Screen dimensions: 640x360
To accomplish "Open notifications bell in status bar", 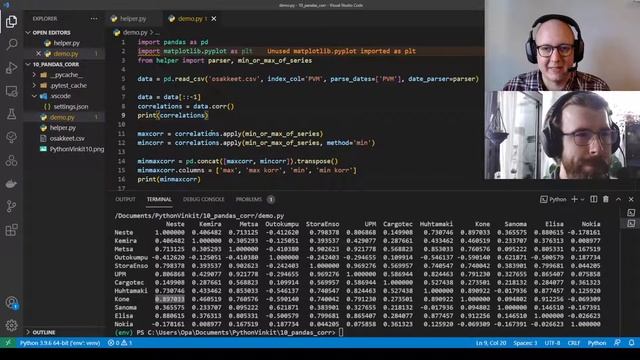I will click(x=631, y=343).
